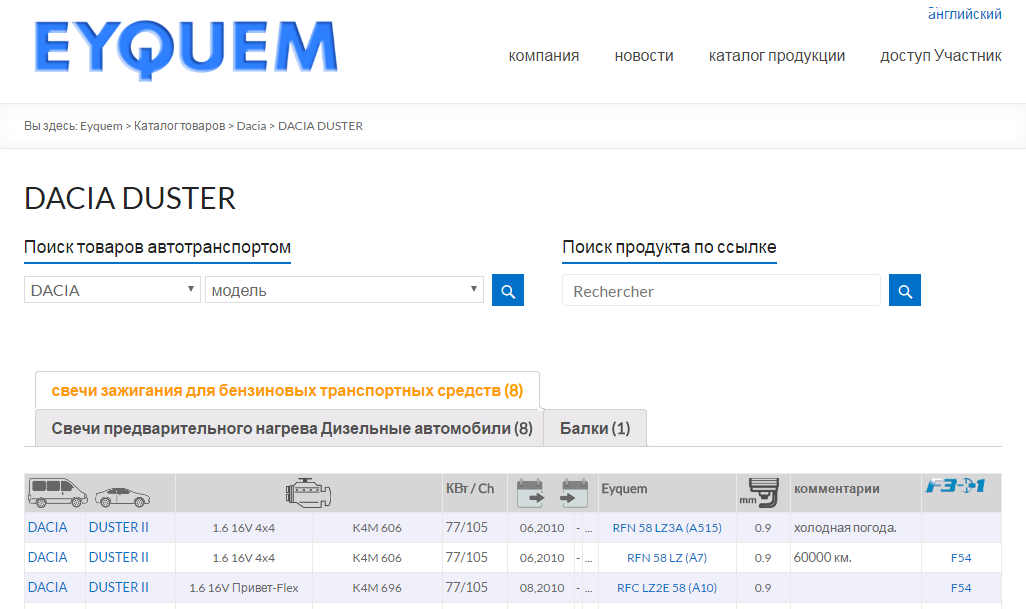Image resolution: width=1026 pixels, height=609 pixels.
Task: Click DUSTER II in the RFN 58 LZ3A row
Action: 118,527
